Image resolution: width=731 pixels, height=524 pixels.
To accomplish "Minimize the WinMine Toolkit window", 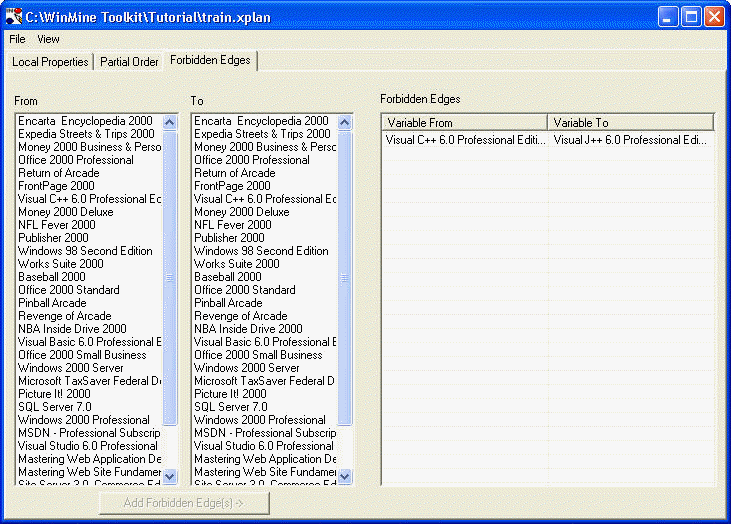I will [668, 16].
